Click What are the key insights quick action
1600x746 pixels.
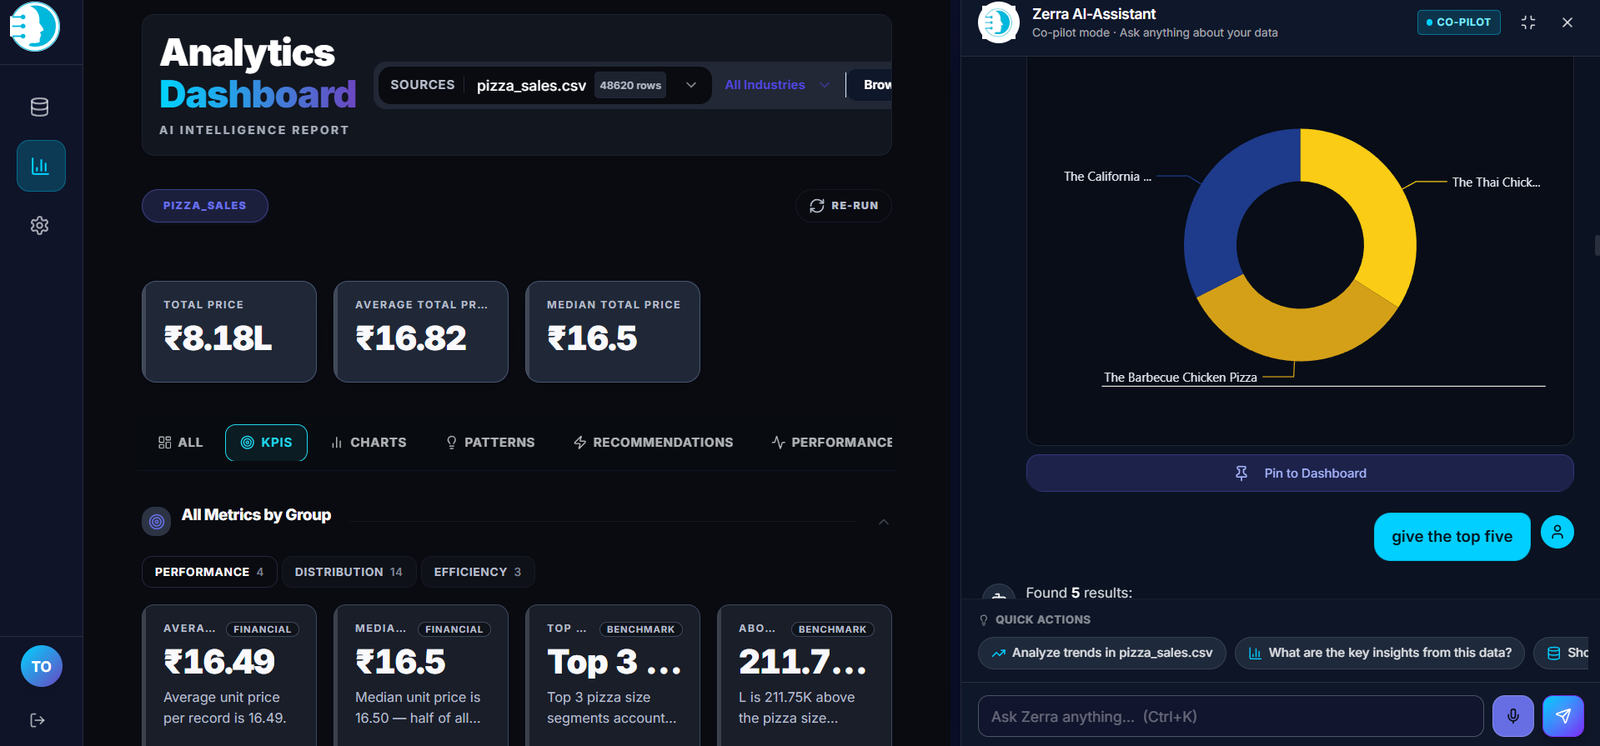pyautogui.click(x=1380, y=653)
